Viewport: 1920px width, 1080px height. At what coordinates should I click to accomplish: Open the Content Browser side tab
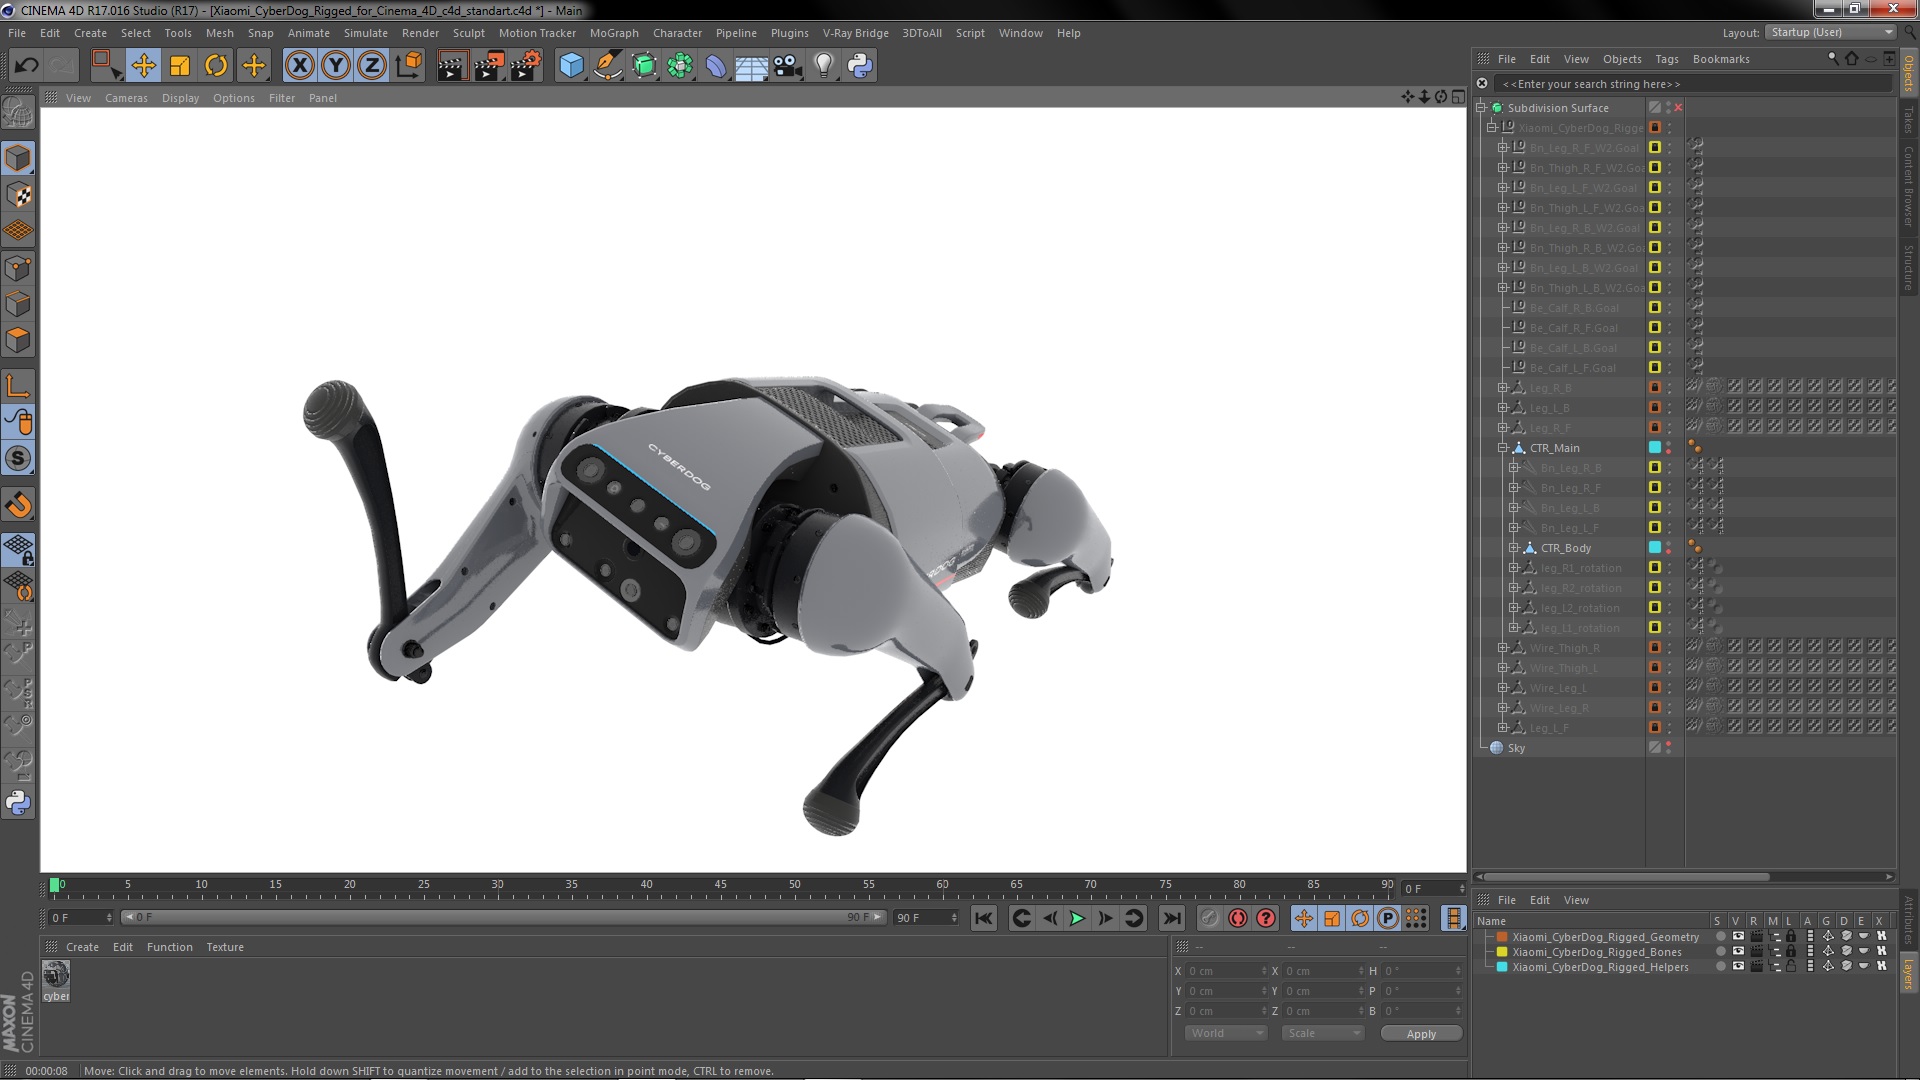1909,186
